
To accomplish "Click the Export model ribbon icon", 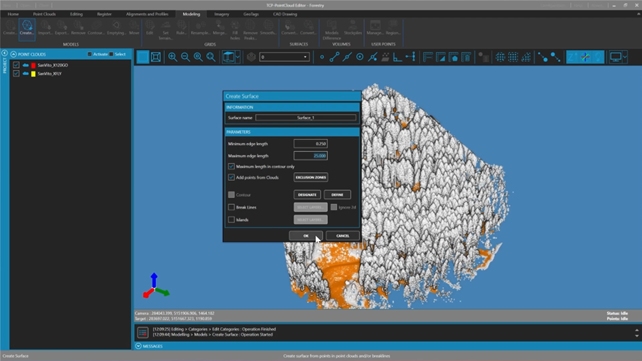I will coord(62,28).
